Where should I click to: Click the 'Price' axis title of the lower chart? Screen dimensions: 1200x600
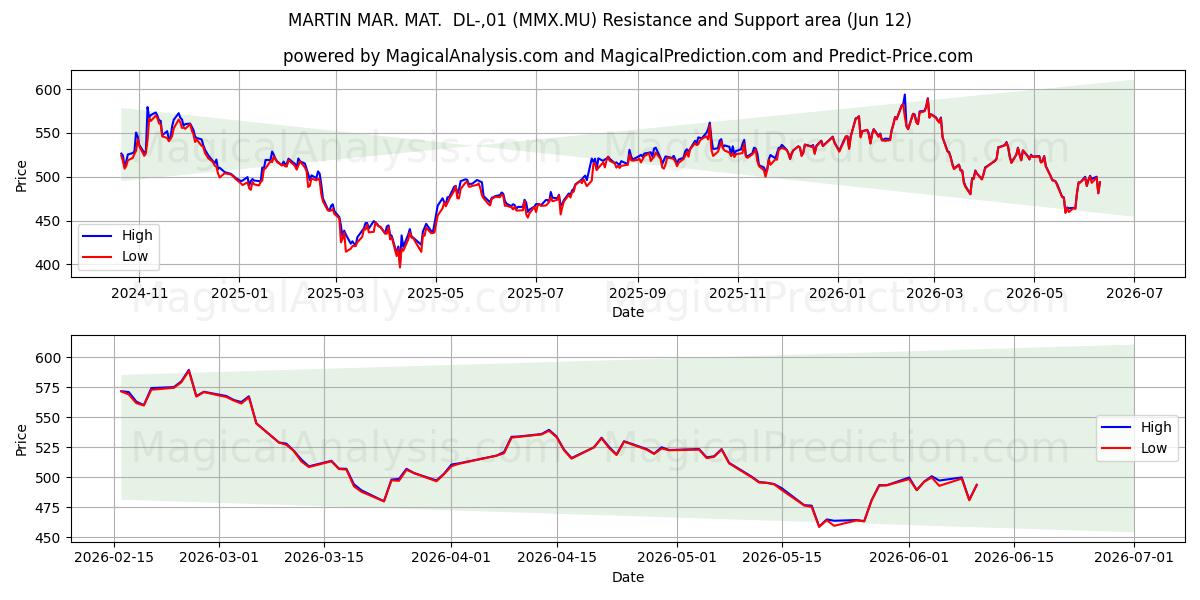coord(22,439)
